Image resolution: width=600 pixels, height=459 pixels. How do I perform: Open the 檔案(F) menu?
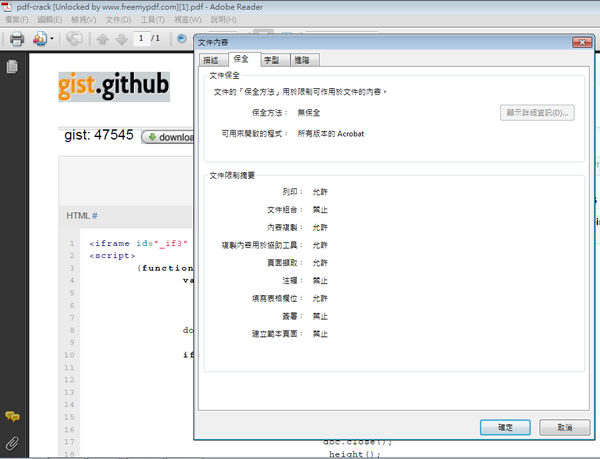17,20
